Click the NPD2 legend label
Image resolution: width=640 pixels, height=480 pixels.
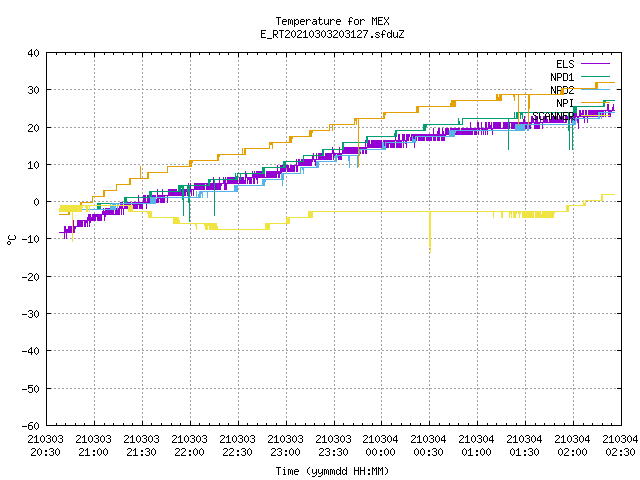pos(562,90)
